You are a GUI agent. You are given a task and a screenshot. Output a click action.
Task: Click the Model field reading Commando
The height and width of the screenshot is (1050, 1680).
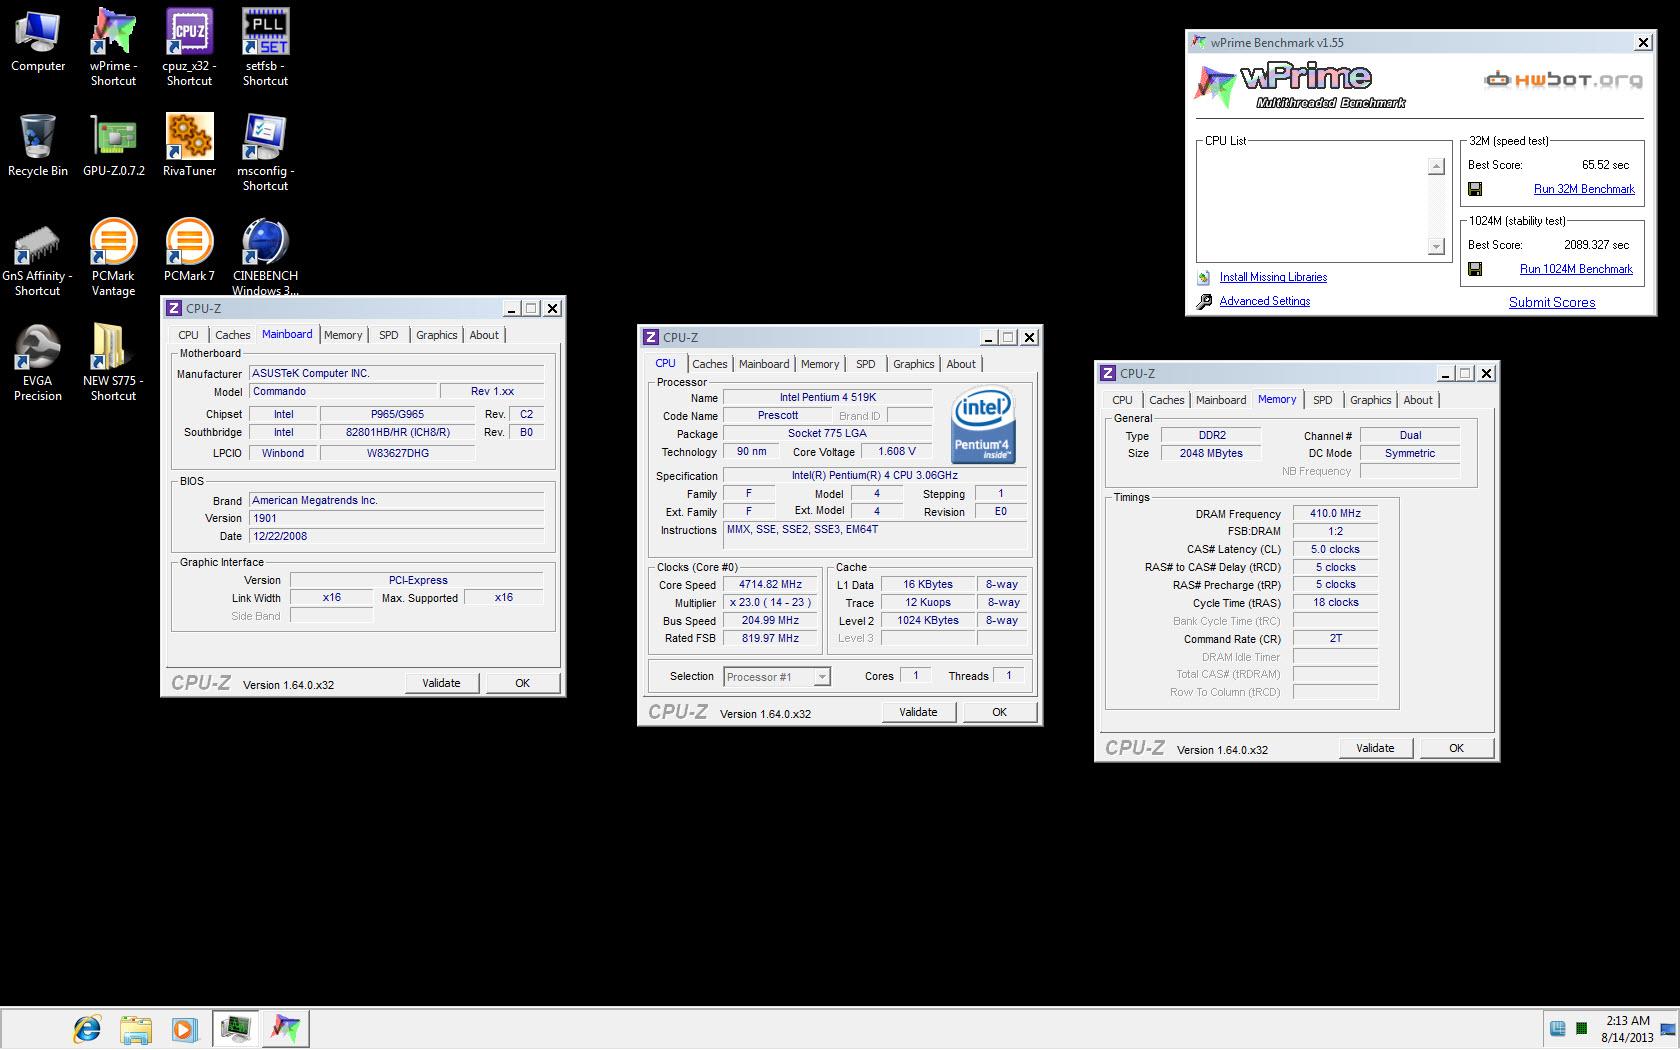(344, 392)
